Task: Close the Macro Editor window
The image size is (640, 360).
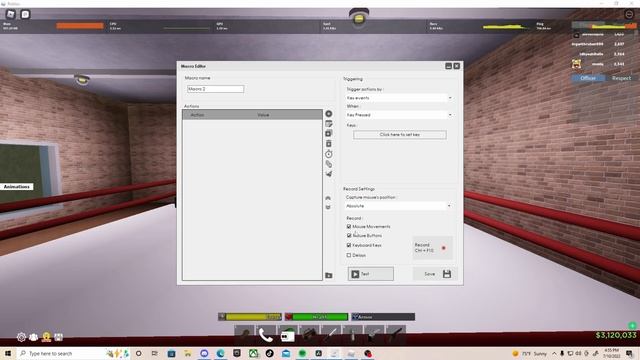Action: tap(456, 66)
